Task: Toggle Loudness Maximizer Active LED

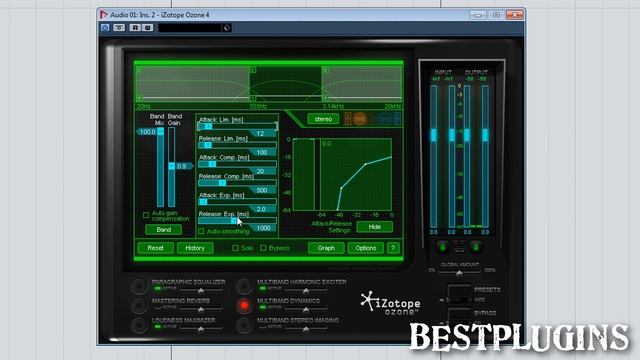Action: pyautogui.click(x=158, y=326)
